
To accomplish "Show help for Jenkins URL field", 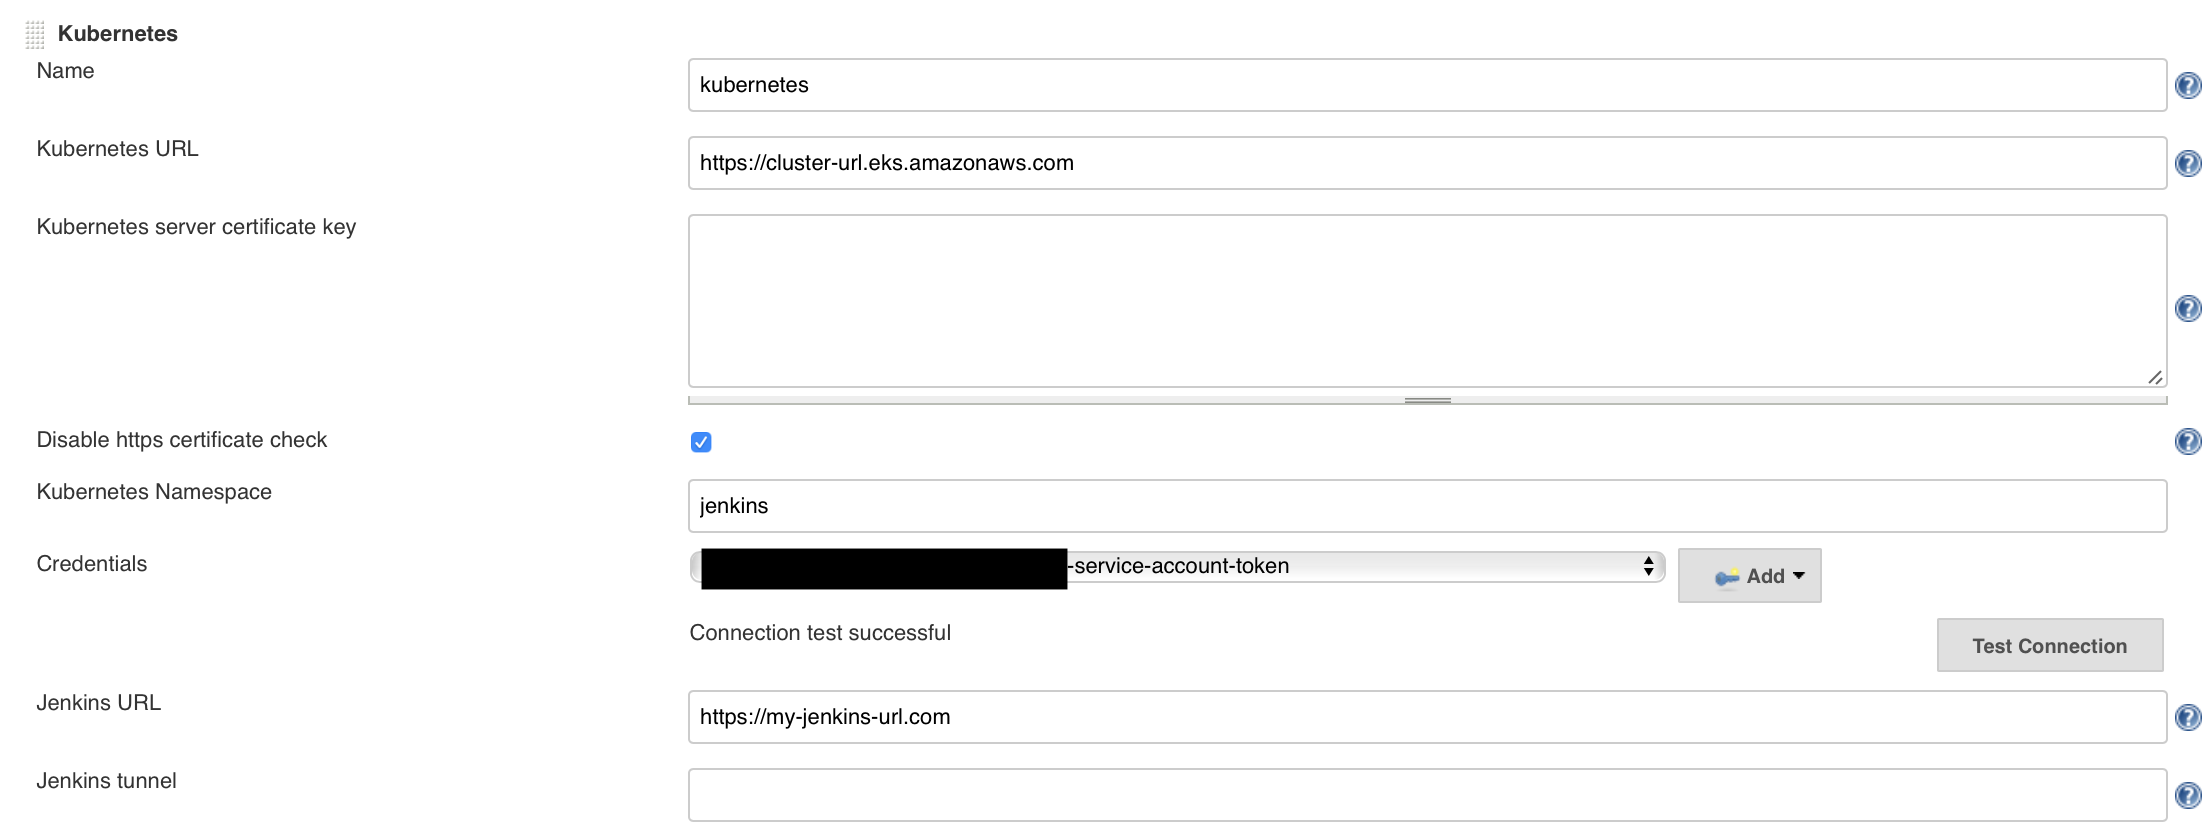I will click(x=2188, y=718).
